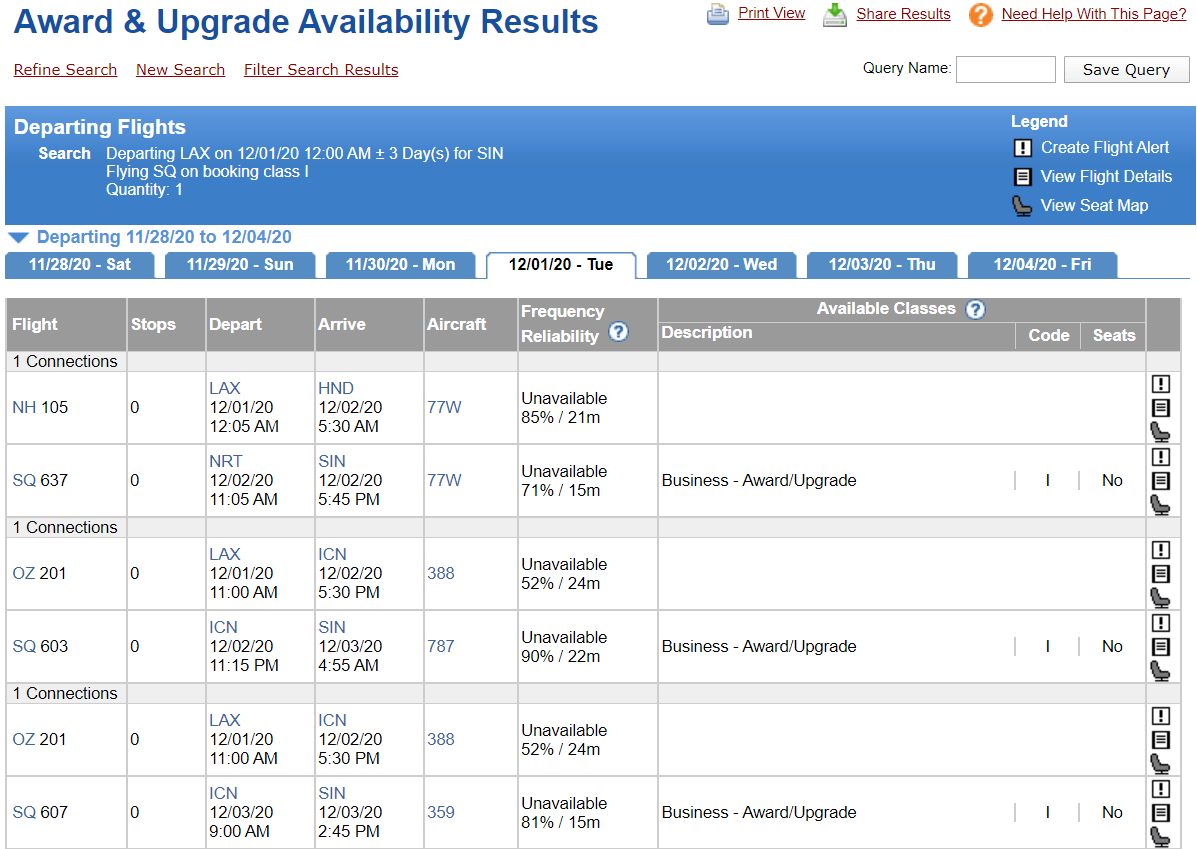Open the Available Classes help icon
Screen dimensions: 1197x849
975,309
